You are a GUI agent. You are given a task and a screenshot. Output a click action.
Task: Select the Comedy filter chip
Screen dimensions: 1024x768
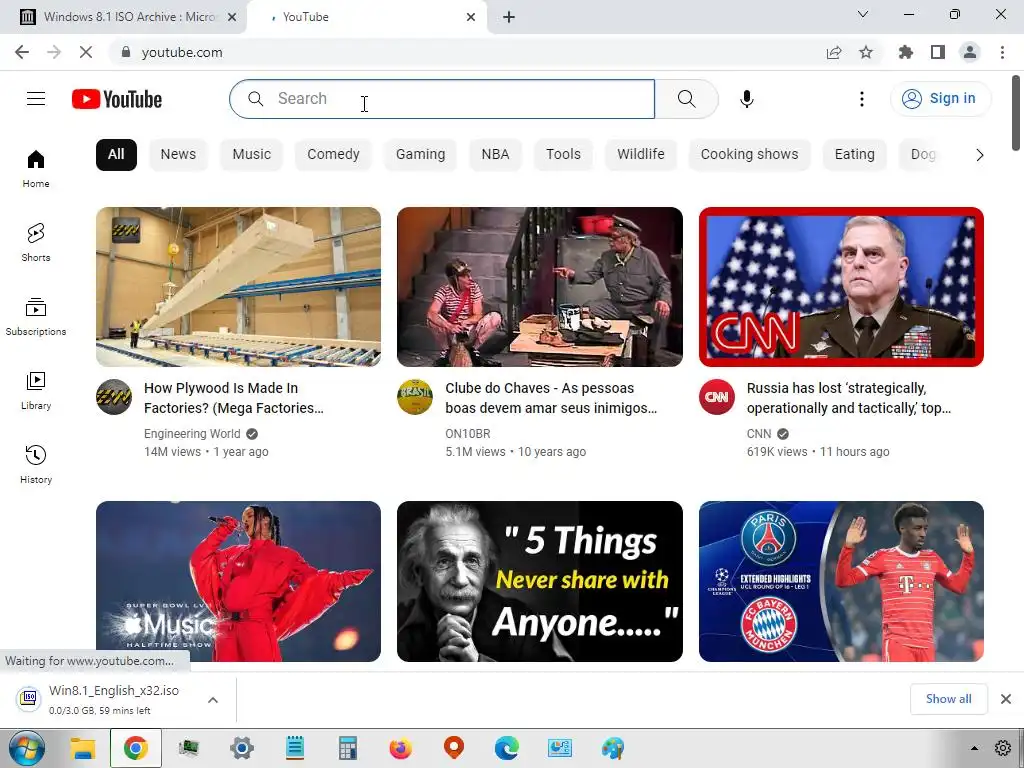[333, 155]
